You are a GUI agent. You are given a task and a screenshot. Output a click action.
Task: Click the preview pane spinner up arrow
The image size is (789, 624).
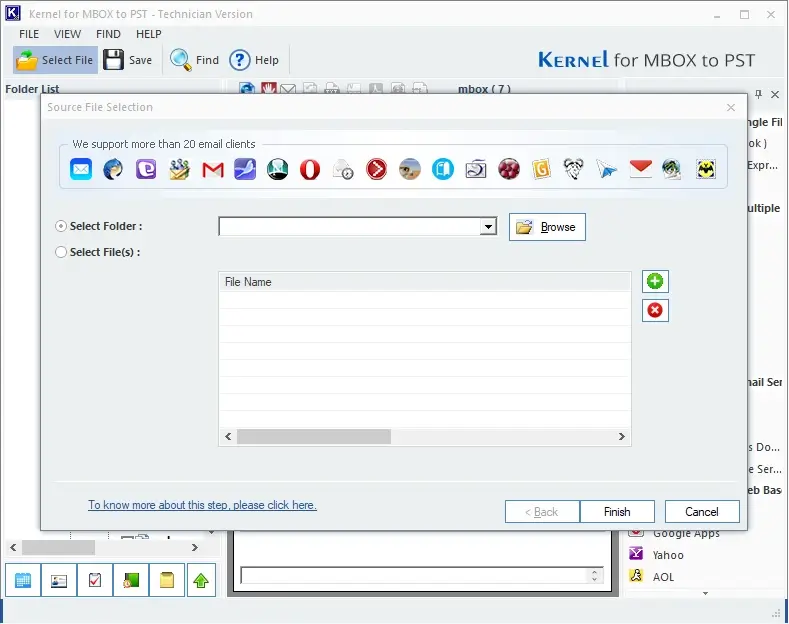(595, 572)
